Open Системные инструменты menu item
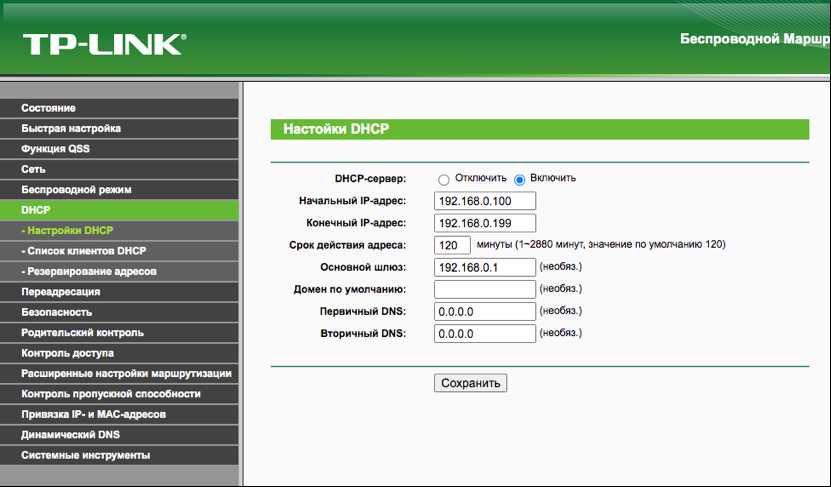 [x=119, y=456]
